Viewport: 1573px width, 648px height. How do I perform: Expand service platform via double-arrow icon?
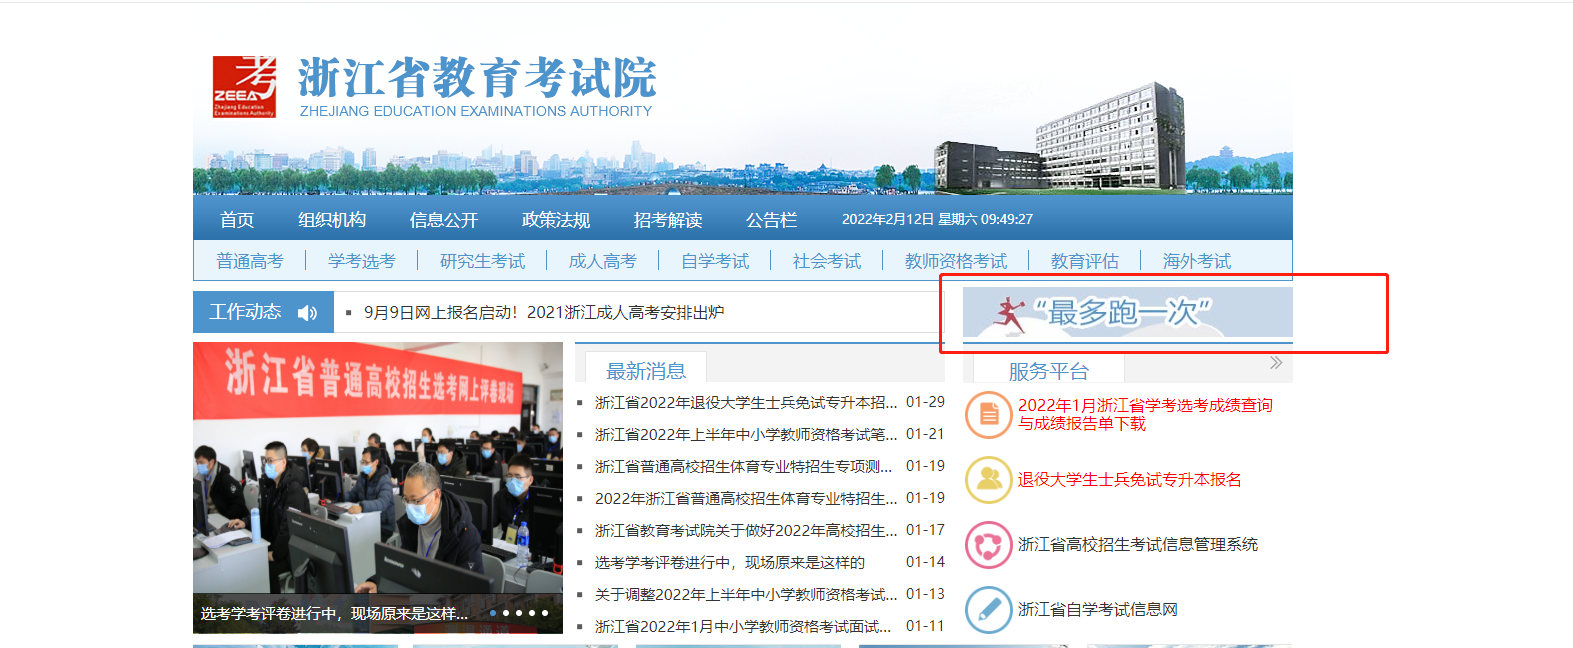click(1276, 363)
